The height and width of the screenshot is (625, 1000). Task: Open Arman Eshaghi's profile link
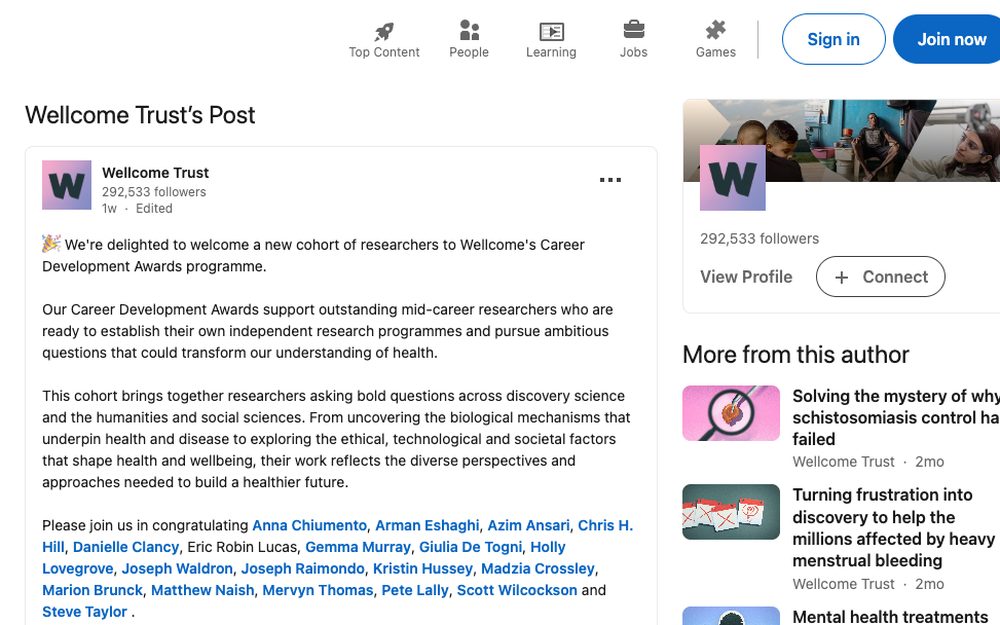(427, 526)
